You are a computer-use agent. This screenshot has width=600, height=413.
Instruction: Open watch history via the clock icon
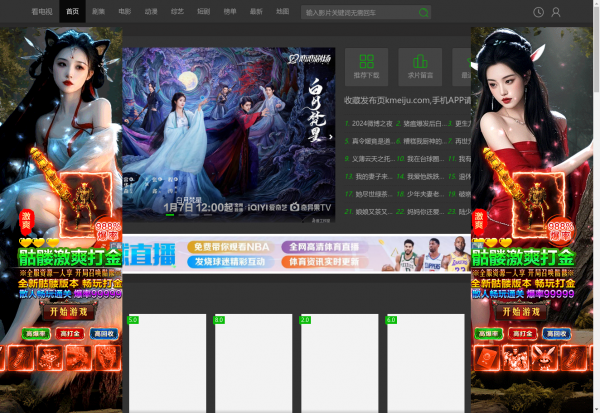(539, 12)
